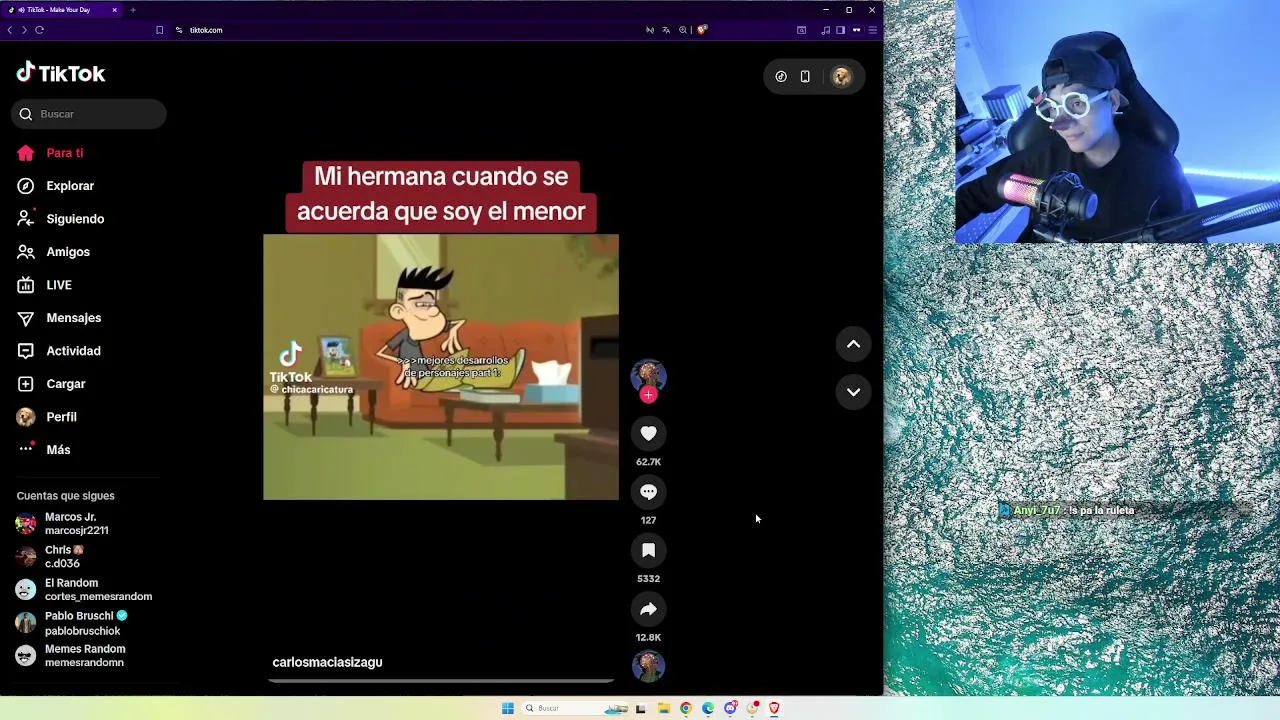The image size is (1280, 720).
Task: Click the circular icon beside the phone icon
Action: [781, 77]
